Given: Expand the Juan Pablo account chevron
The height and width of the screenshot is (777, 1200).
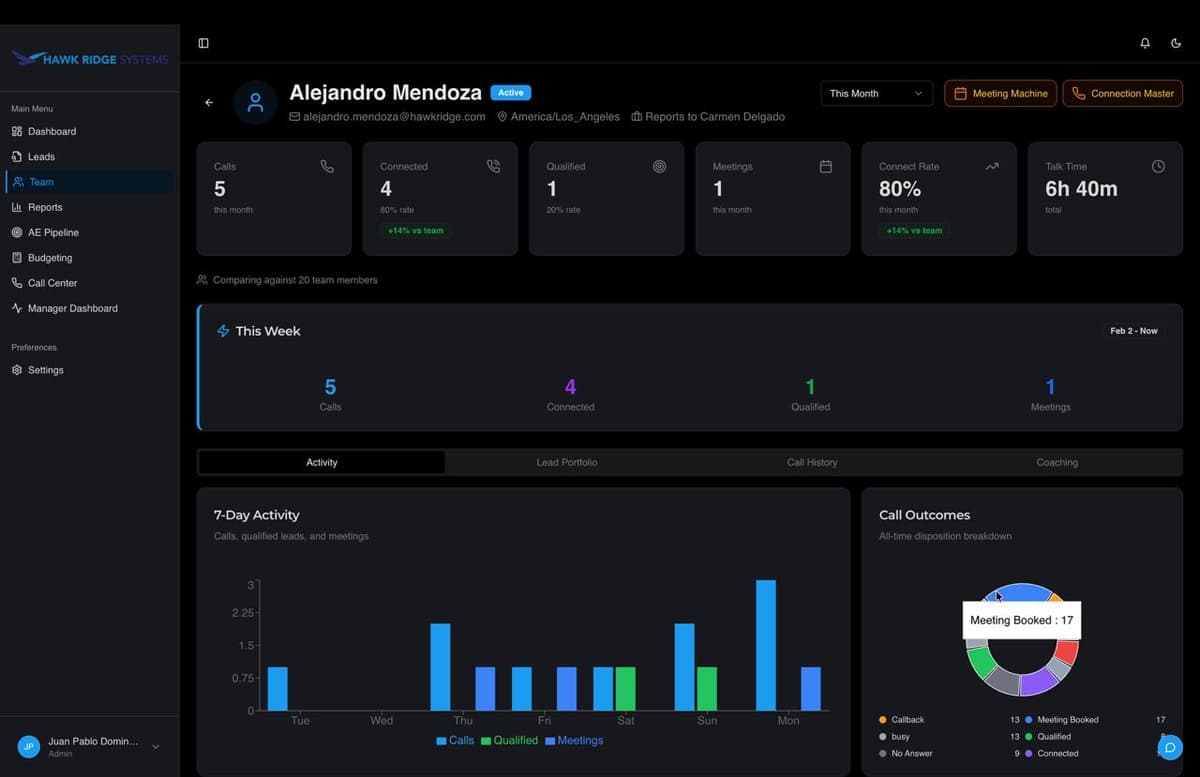Looking at the screenshot, I should [x=155, y=746].
